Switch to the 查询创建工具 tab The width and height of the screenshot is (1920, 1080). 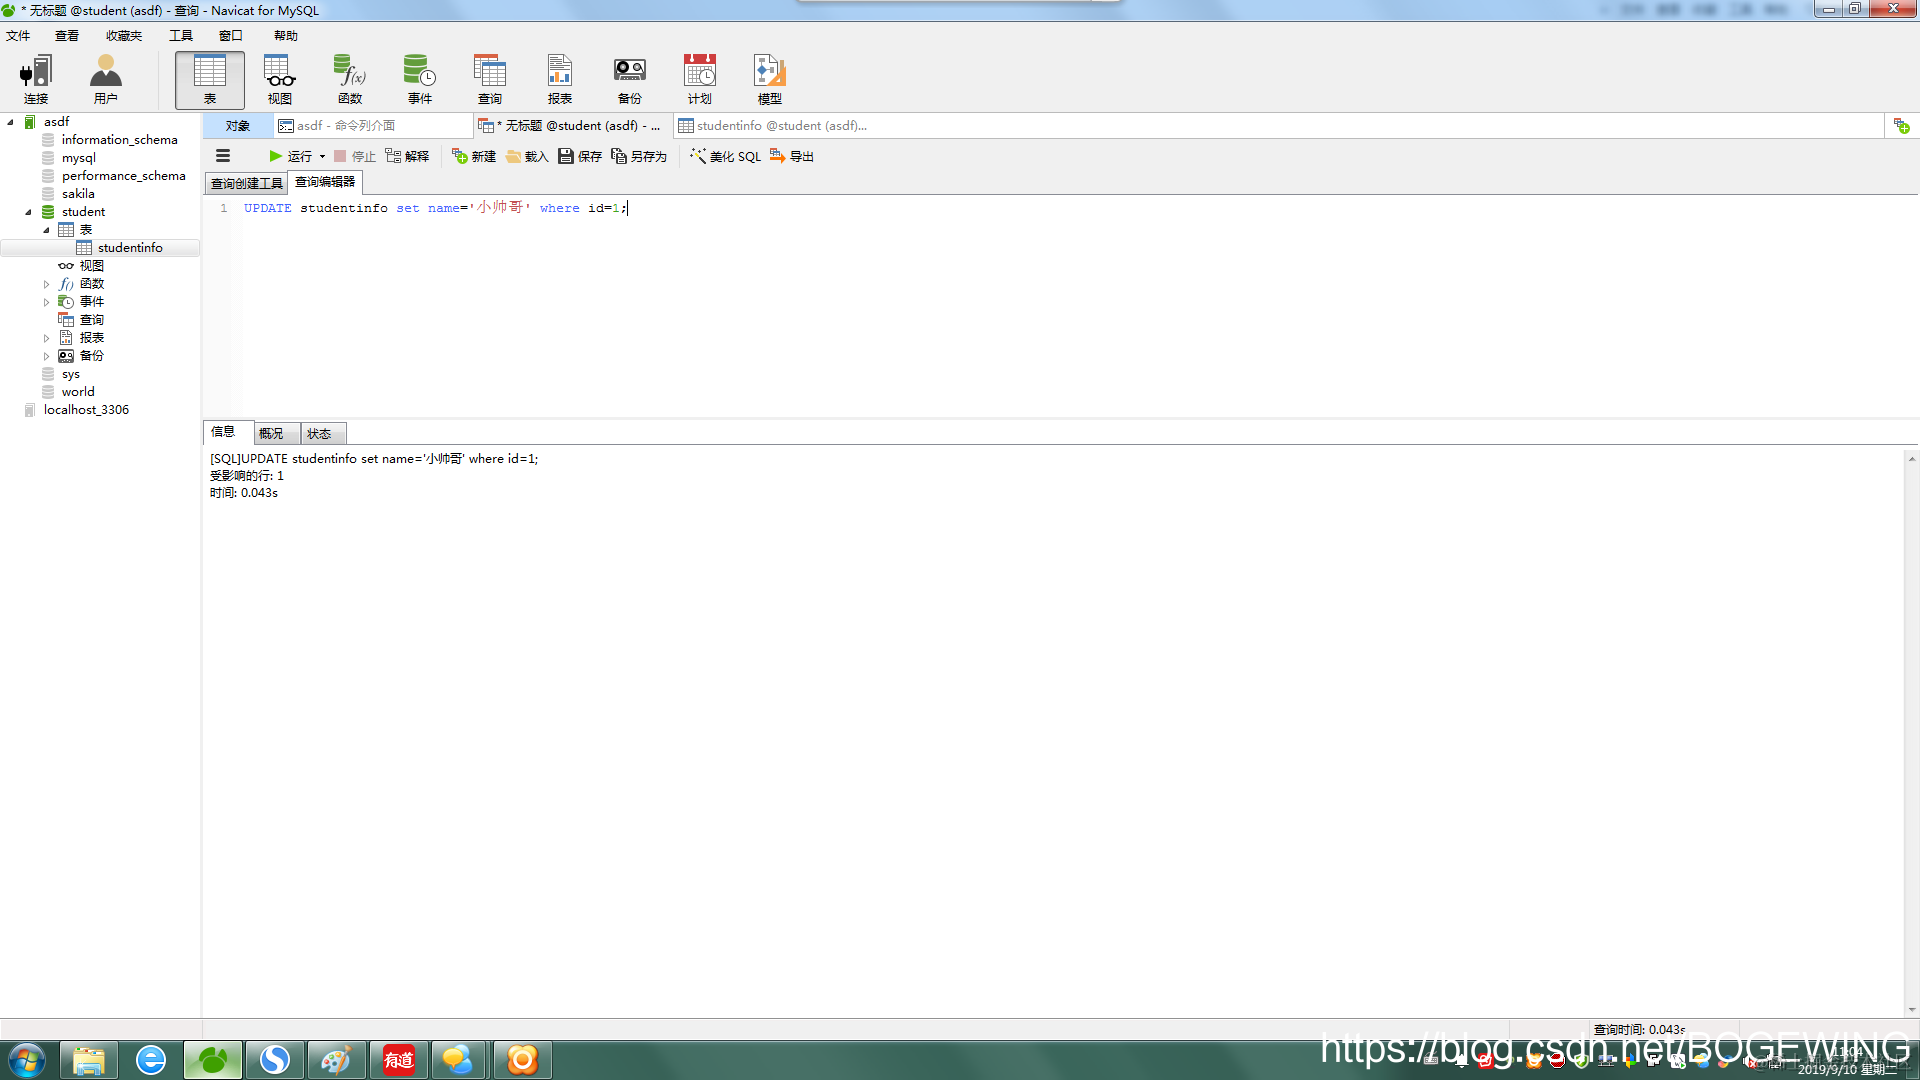tap(246, 183)
